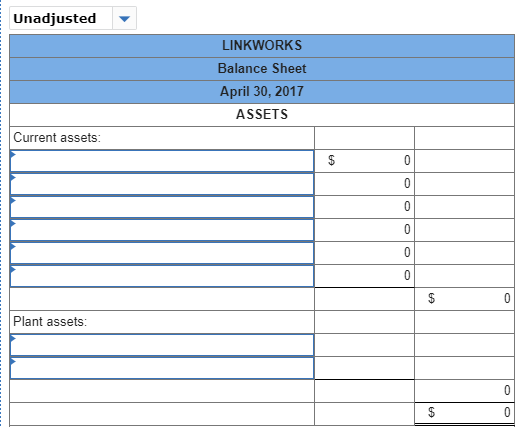Click the blank label cell below plant asset rows

tap(162, 391)
